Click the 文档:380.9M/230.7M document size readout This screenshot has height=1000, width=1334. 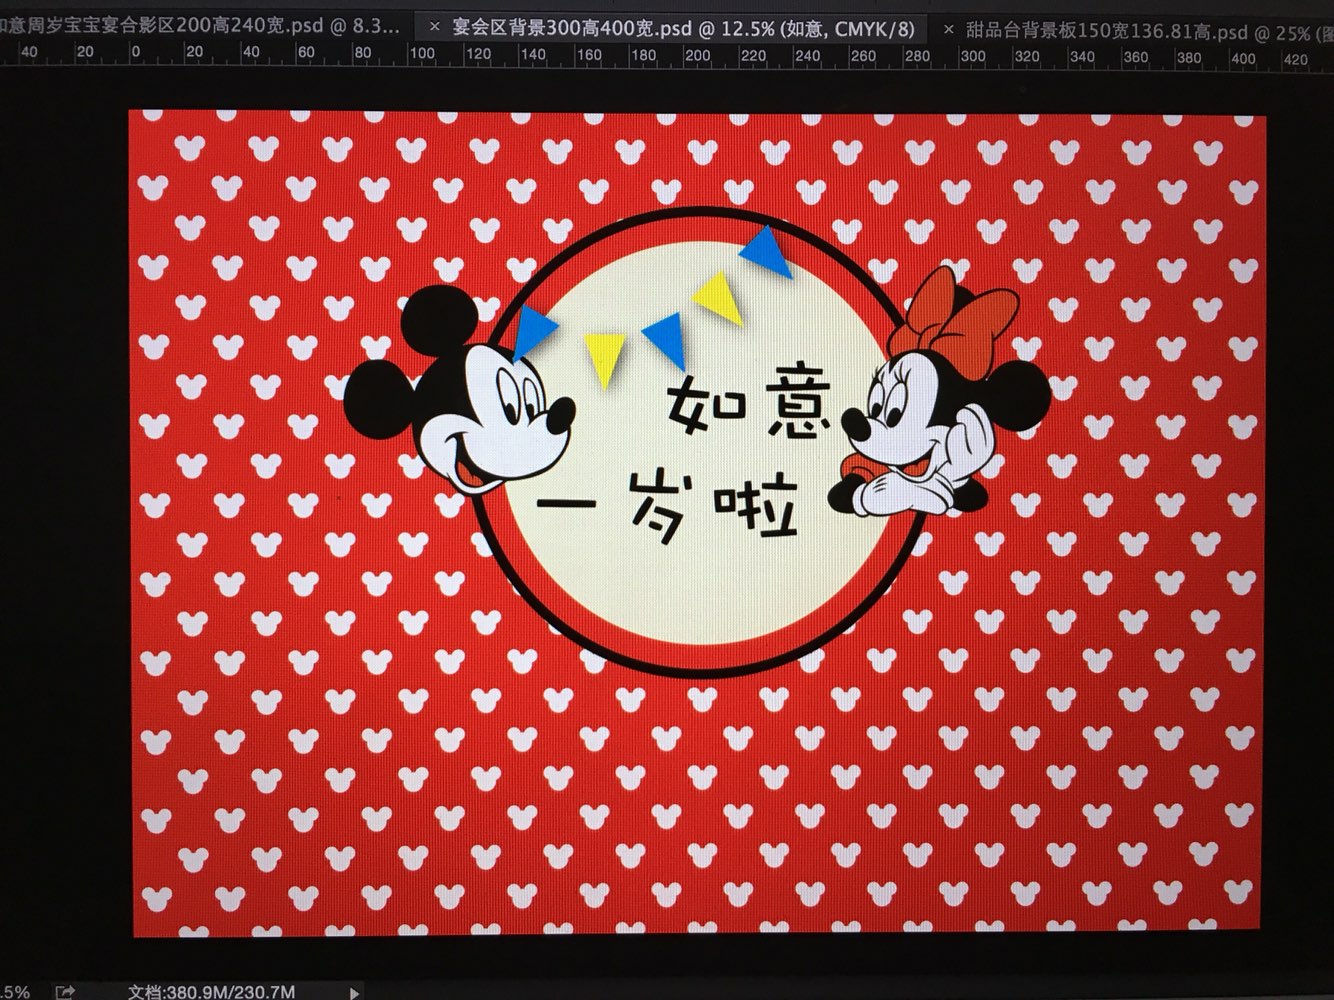(211, 991)
